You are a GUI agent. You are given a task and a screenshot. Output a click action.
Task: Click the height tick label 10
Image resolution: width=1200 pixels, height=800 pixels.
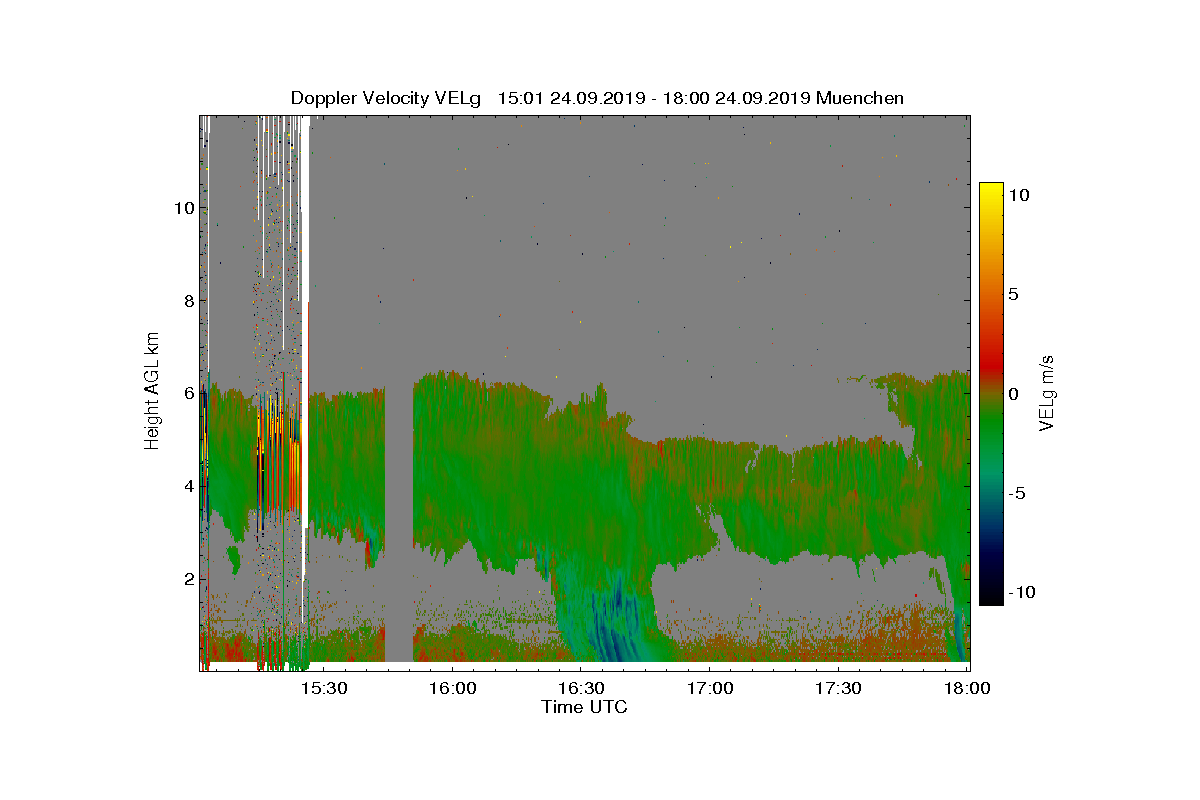[182, 208]
